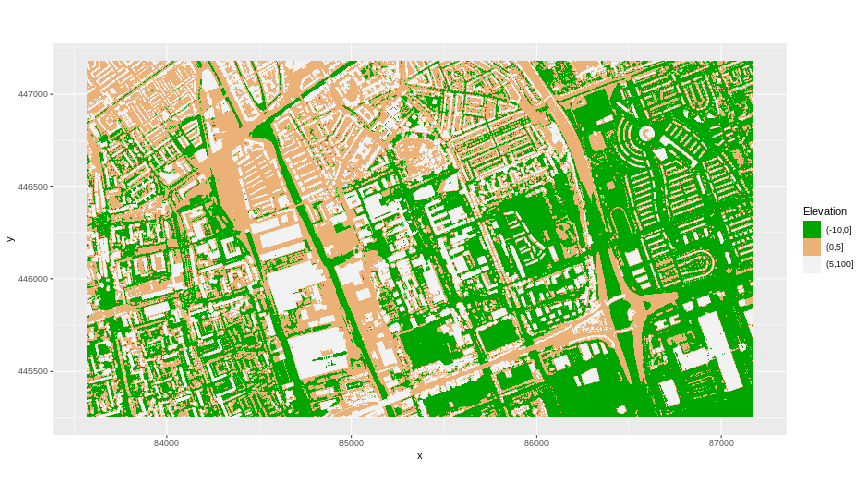This screenshot has height=504, width=864.
Task: Click x-axis tick label 87000
Action: tap(721, 443)
